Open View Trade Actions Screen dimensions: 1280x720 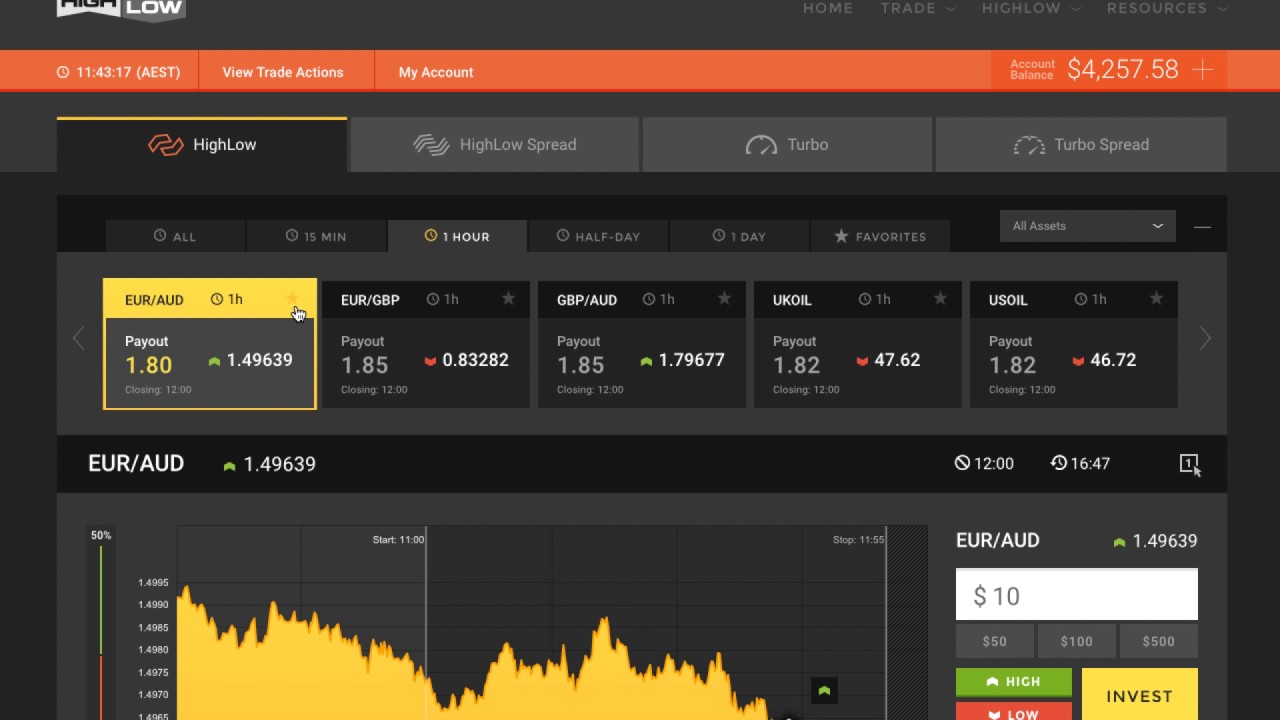click(283, 72)
